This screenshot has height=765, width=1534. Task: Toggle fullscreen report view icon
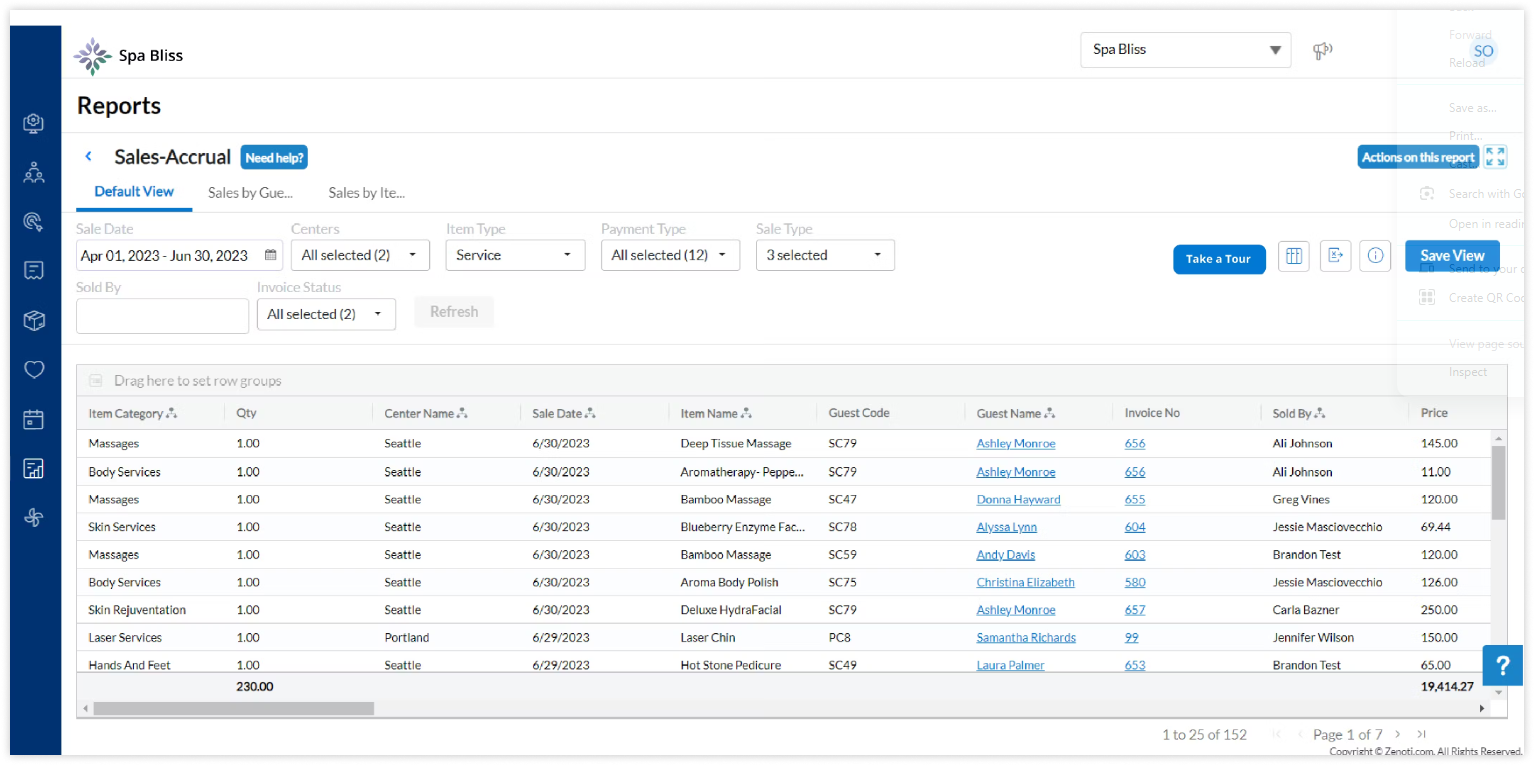click(1495, 157)
